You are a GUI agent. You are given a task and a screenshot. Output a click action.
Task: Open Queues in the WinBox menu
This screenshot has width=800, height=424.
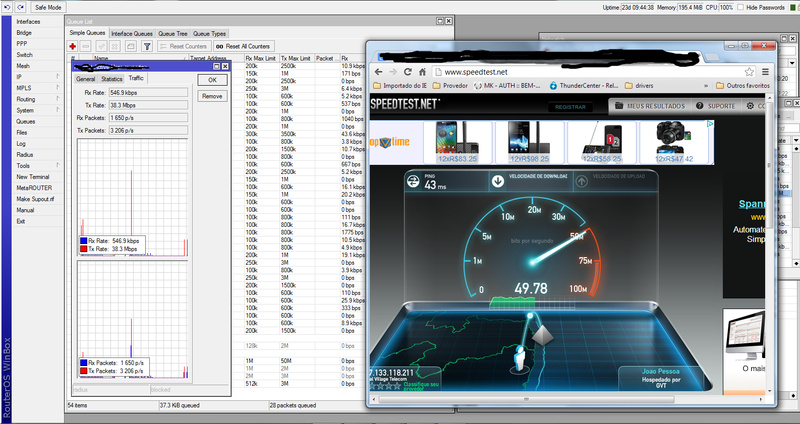26,121
